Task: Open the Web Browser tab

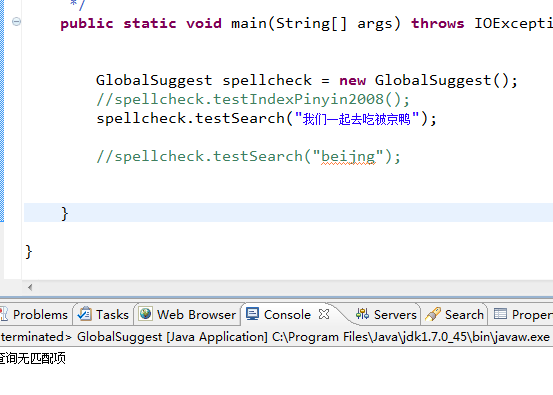Action: pyautogui.click(x=187, y=314)
